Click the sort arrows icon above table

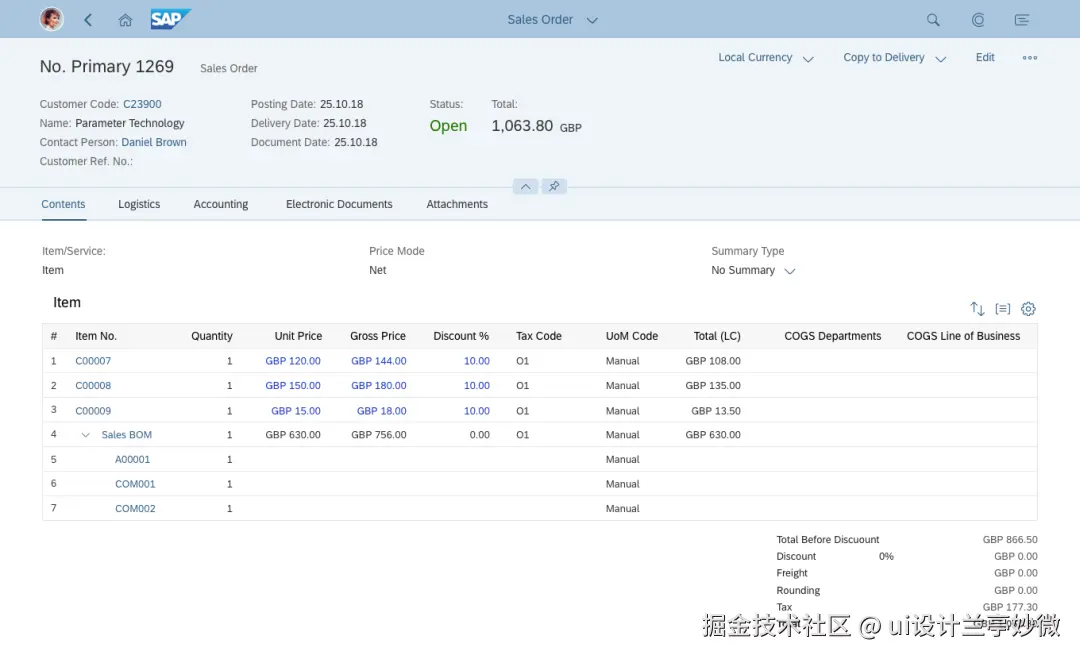coord(977,309)
